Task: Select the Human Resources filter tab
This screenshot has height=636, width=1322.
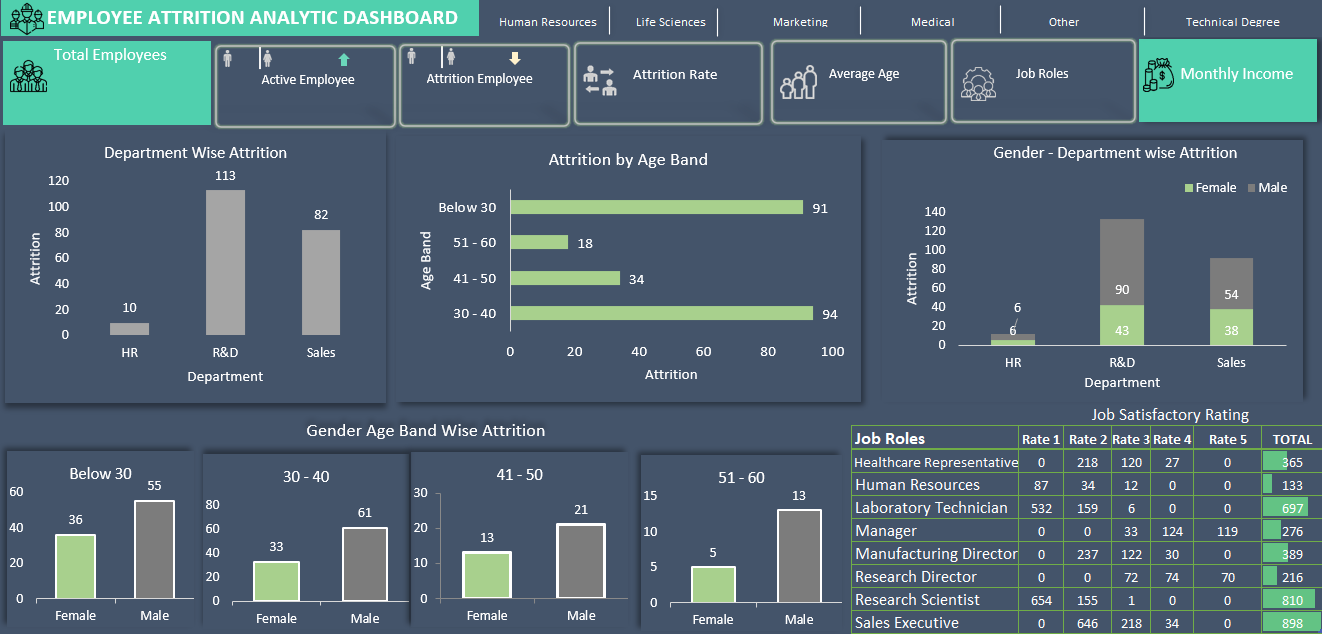Action: (547, 21)
